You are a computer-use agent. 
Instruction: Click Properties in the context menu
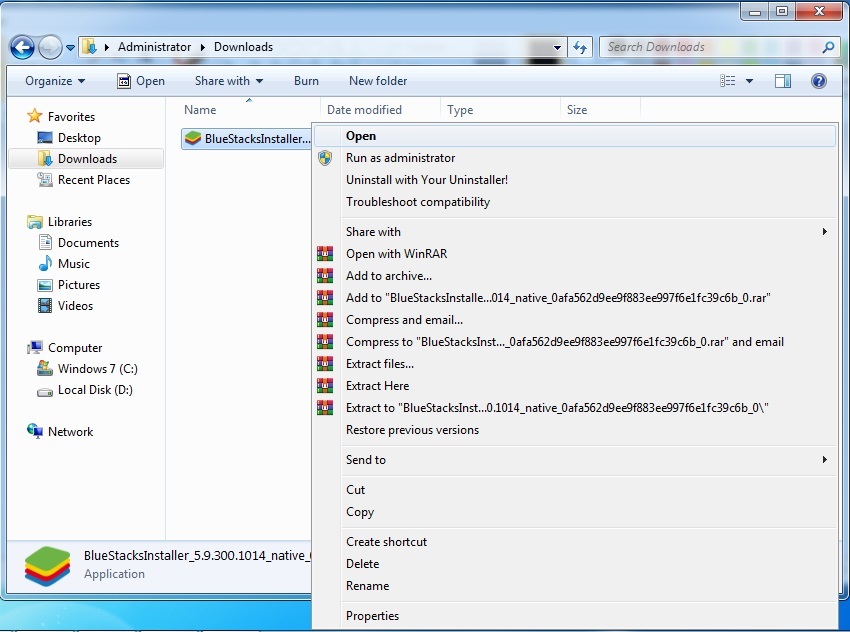click(x=372, y=616)
